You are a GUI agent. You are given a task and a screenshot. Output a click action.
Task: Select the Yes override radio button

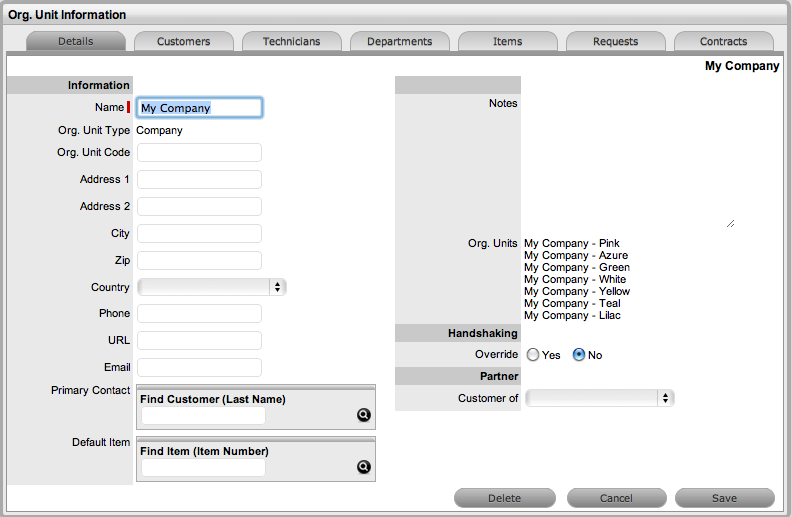533,355
